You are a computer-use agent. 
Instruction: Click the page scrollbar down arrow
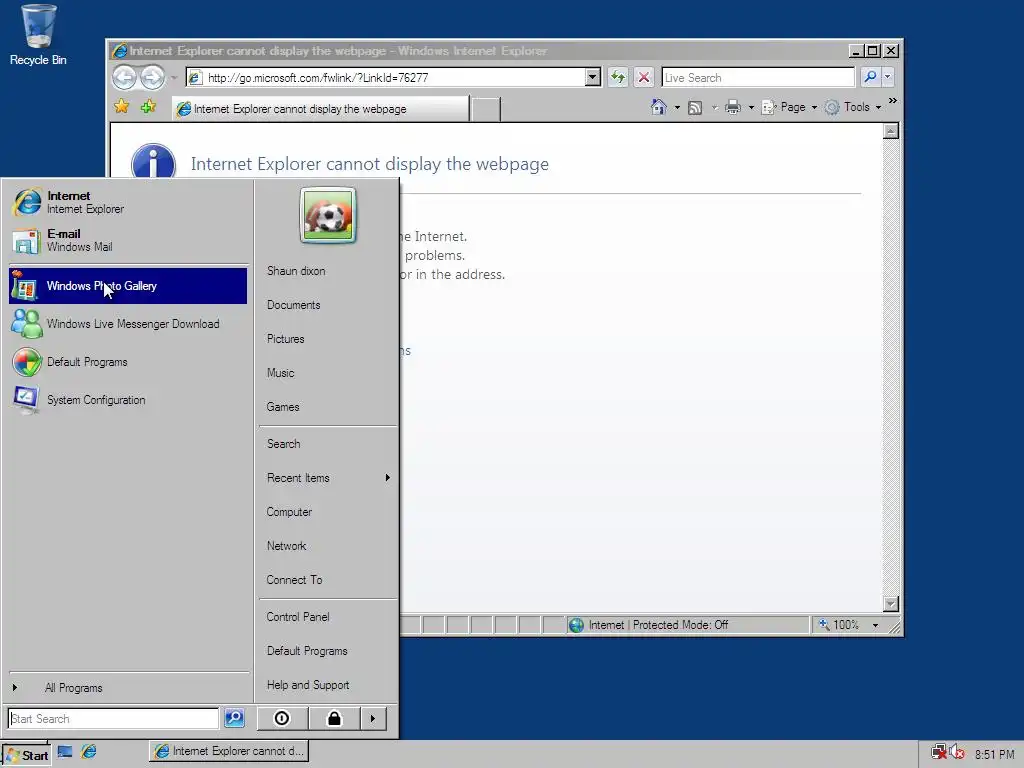(891, 603)
